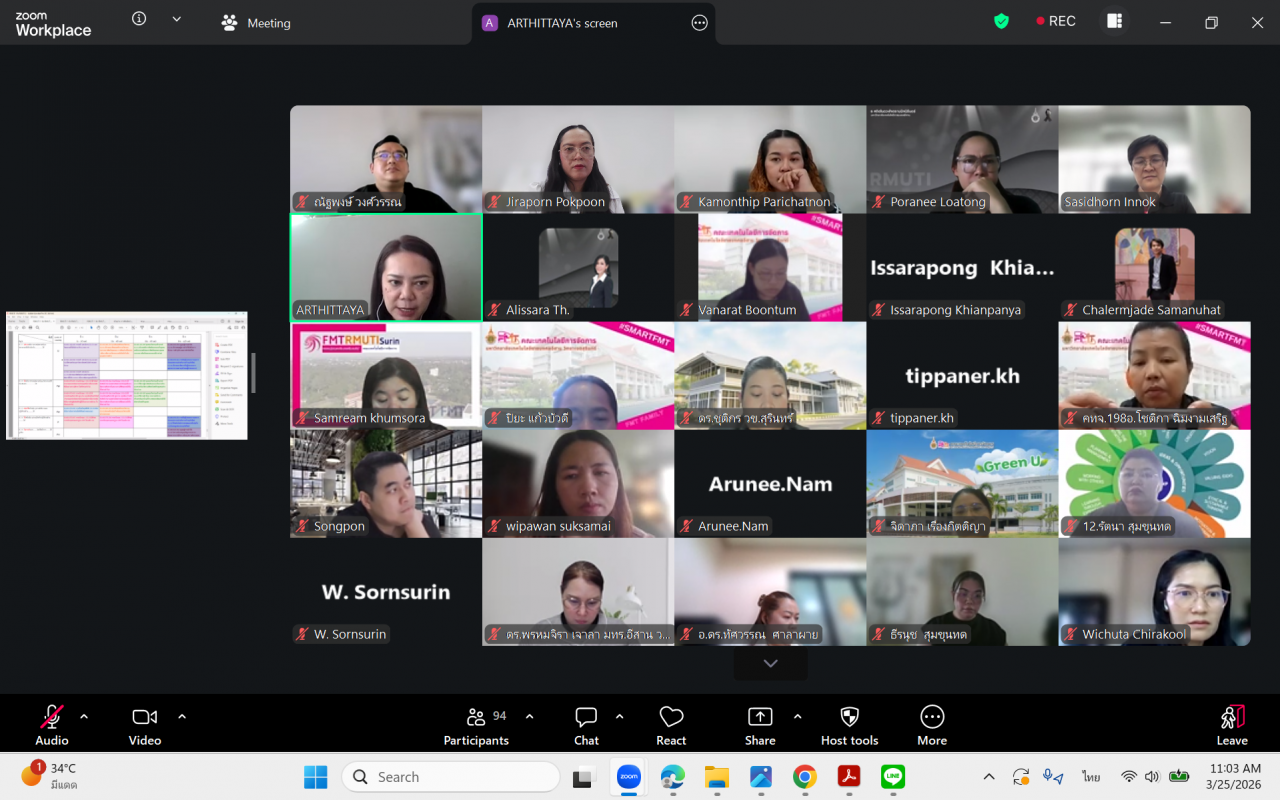Expand the audio settings caret
The height and width of the screenshot is (800, 1280).
click(84, 717)
